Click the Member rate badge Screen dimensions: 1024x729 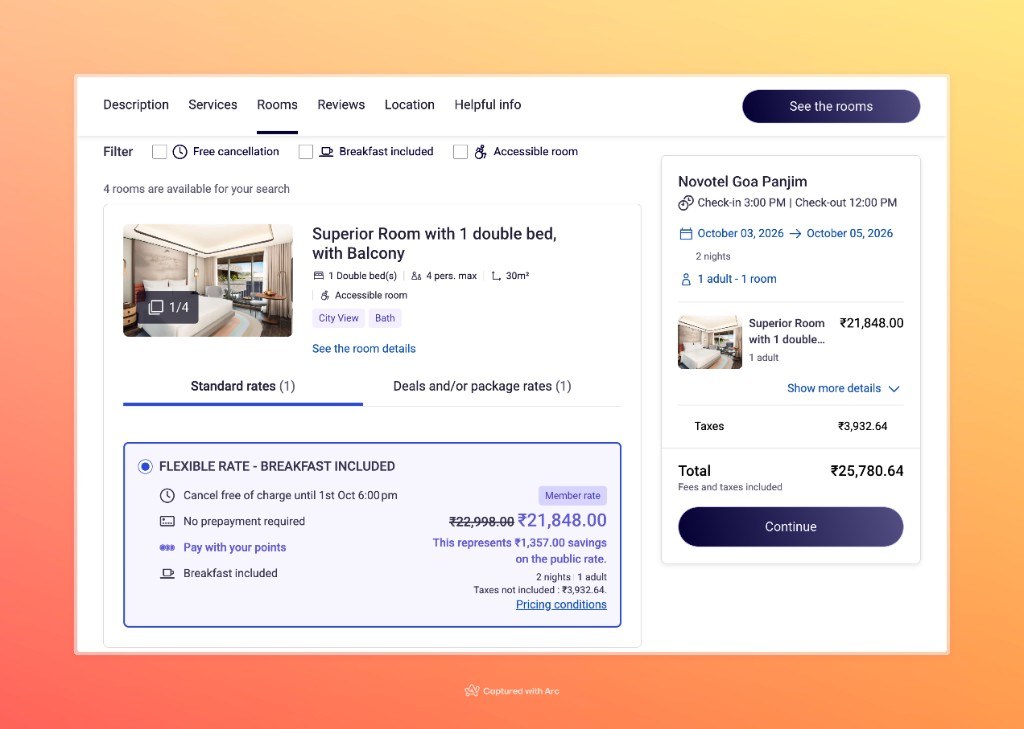tap(573, 495)
